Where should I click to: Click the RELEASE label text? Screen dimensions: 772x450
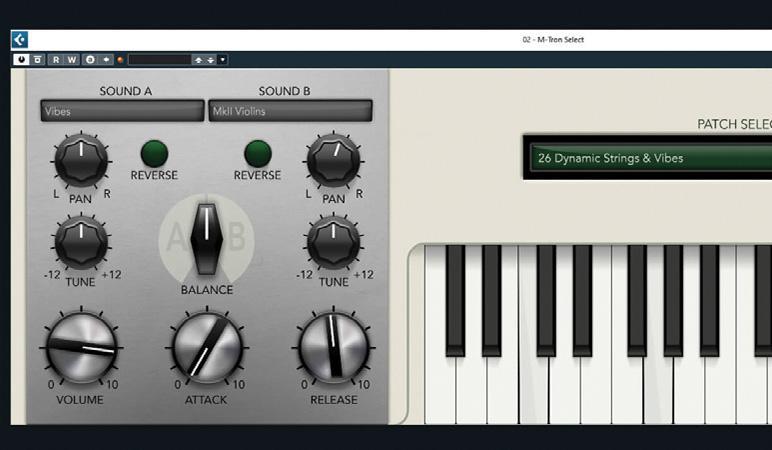334,400
